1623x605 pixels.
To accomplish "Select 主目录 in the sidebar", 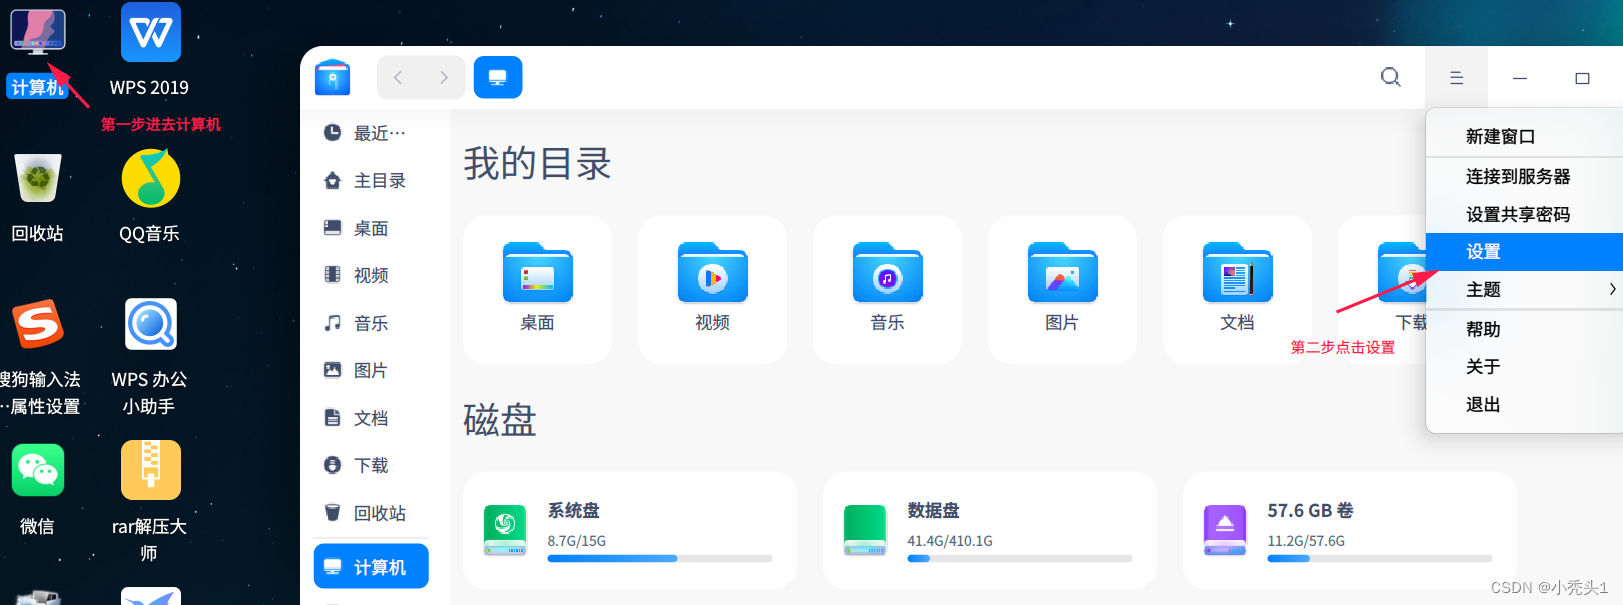I will [371, 181].
